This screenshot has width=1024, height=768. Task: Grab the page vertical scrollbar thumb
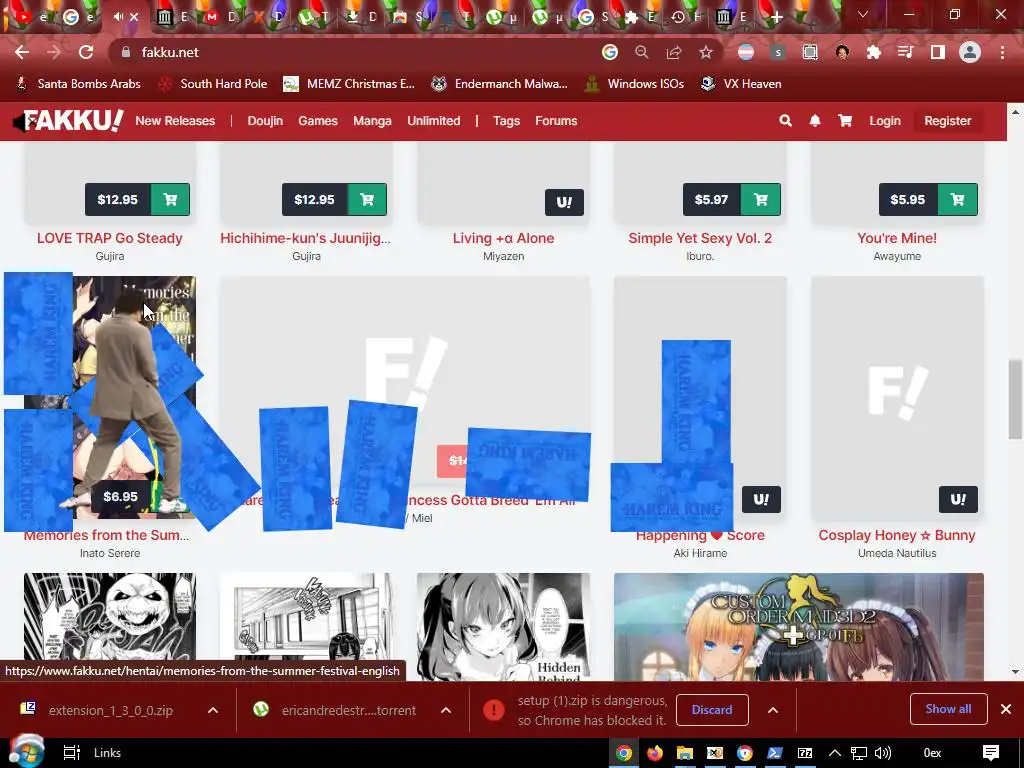pos(1015,398)
